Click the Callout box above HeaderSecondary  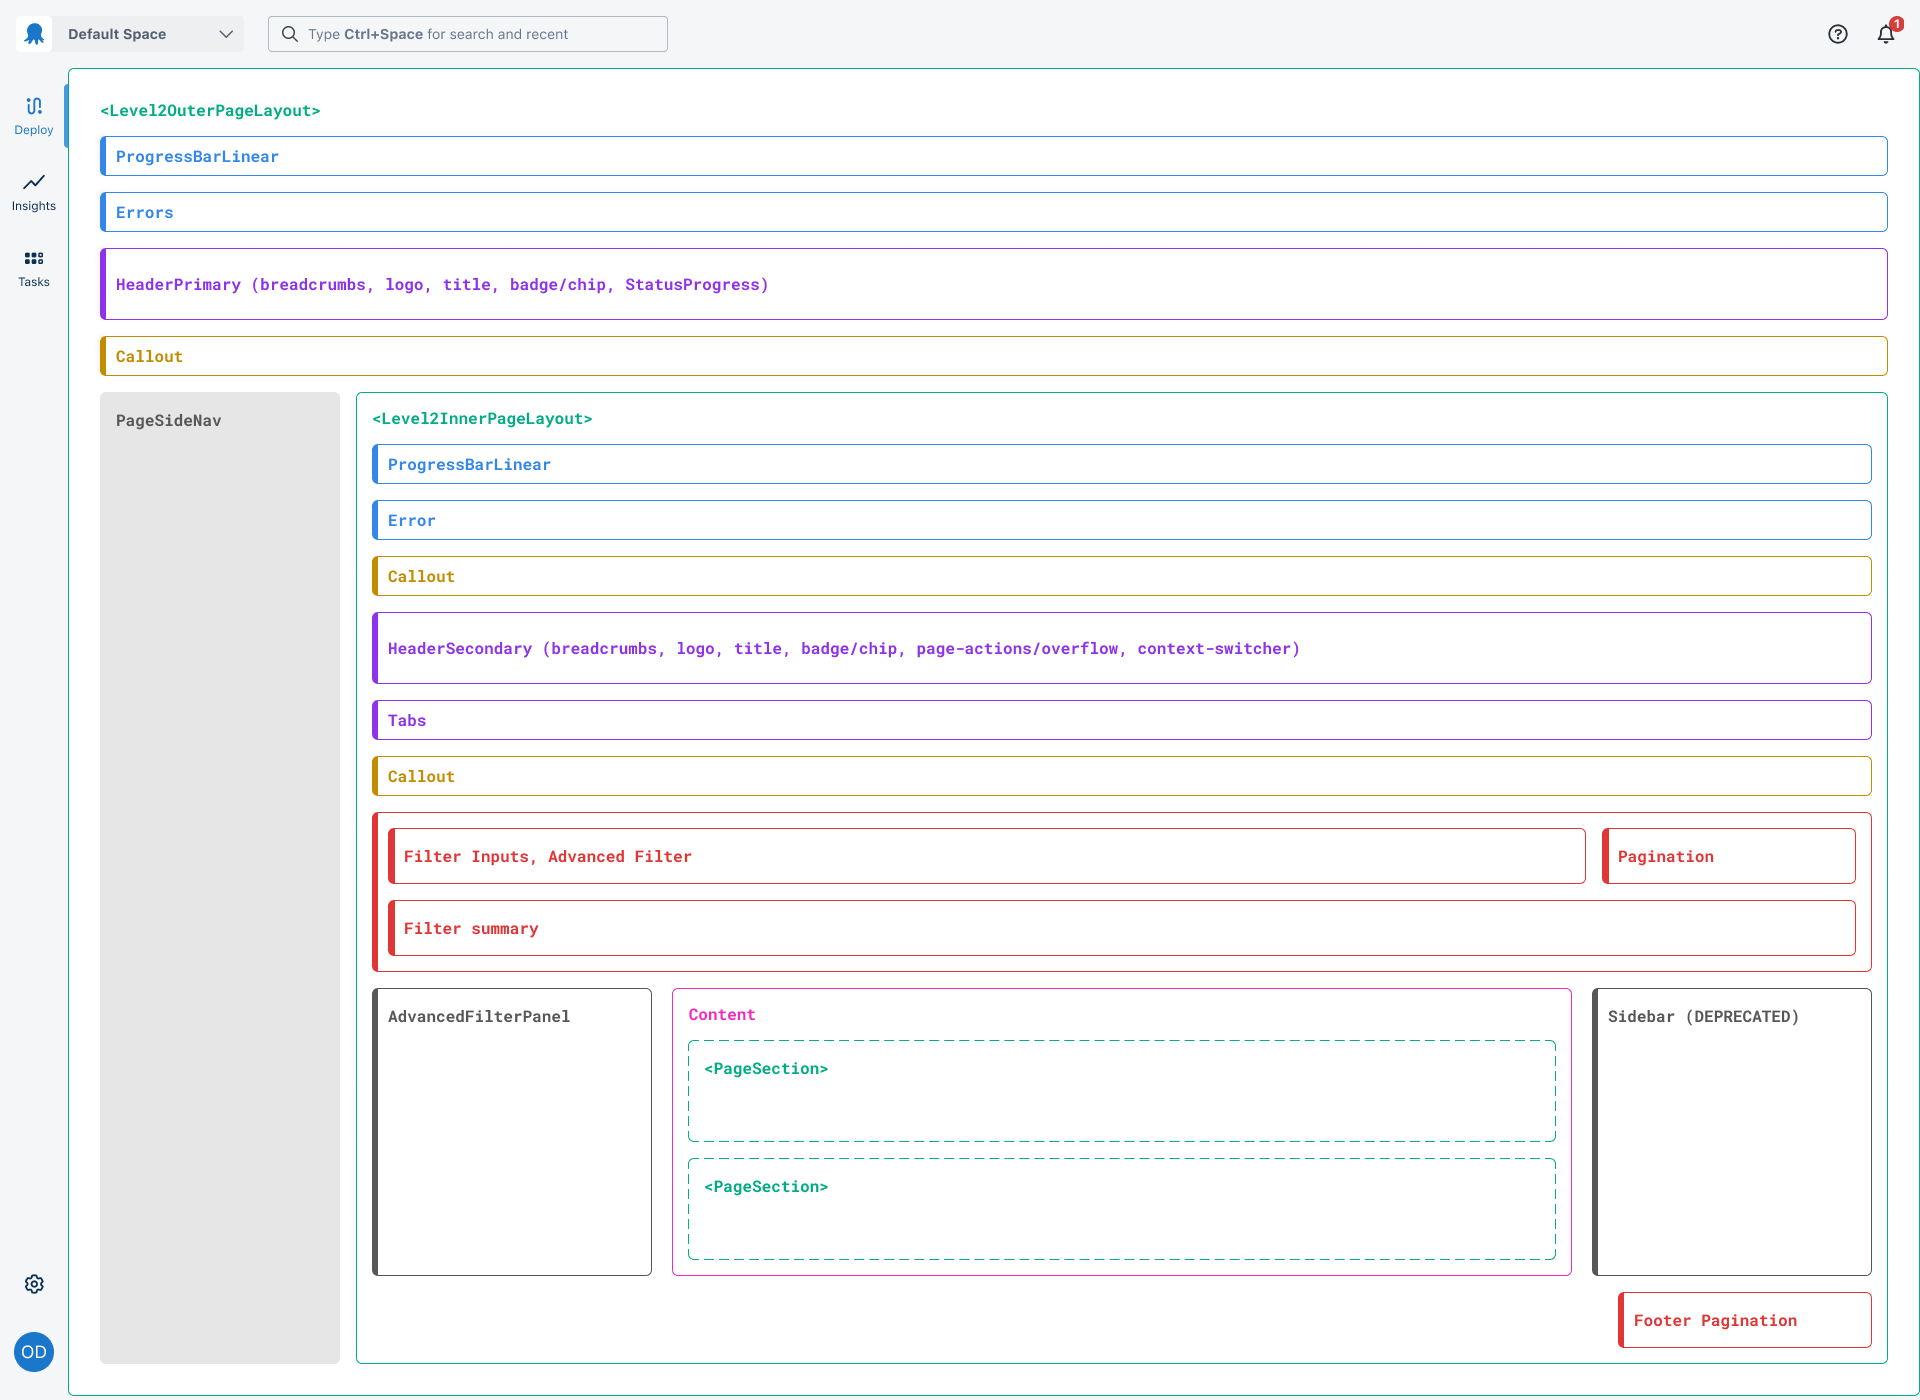(x=1122, y=576)
